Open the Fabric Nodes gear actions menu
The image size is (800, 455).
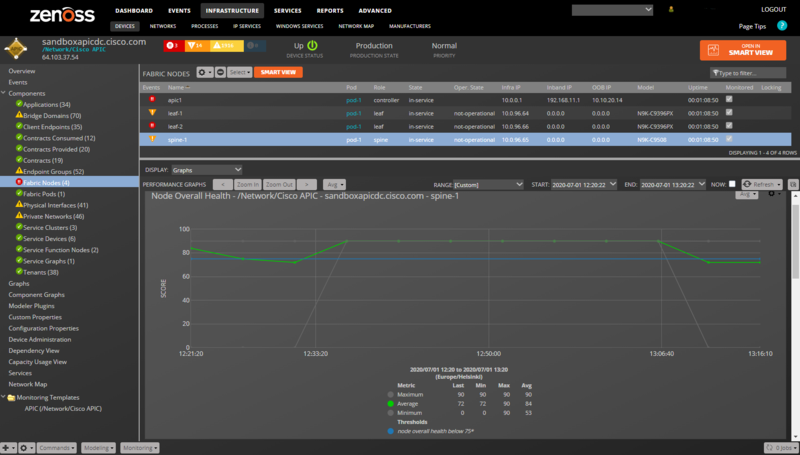point(205,72)
